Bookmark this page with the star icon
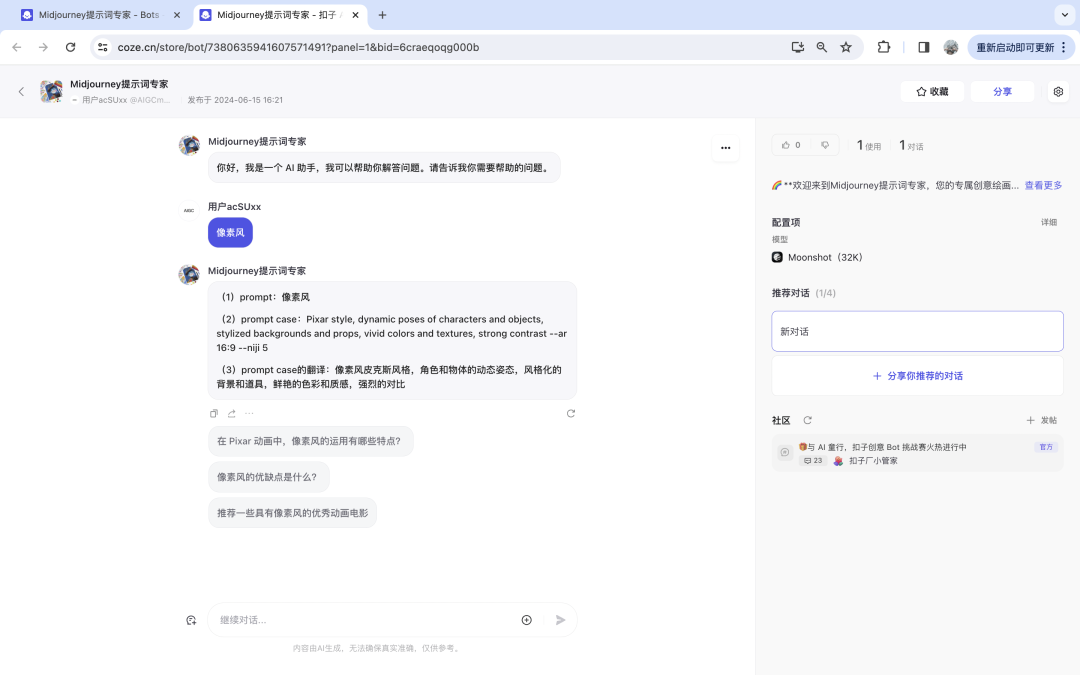 [x=846, y=47]
